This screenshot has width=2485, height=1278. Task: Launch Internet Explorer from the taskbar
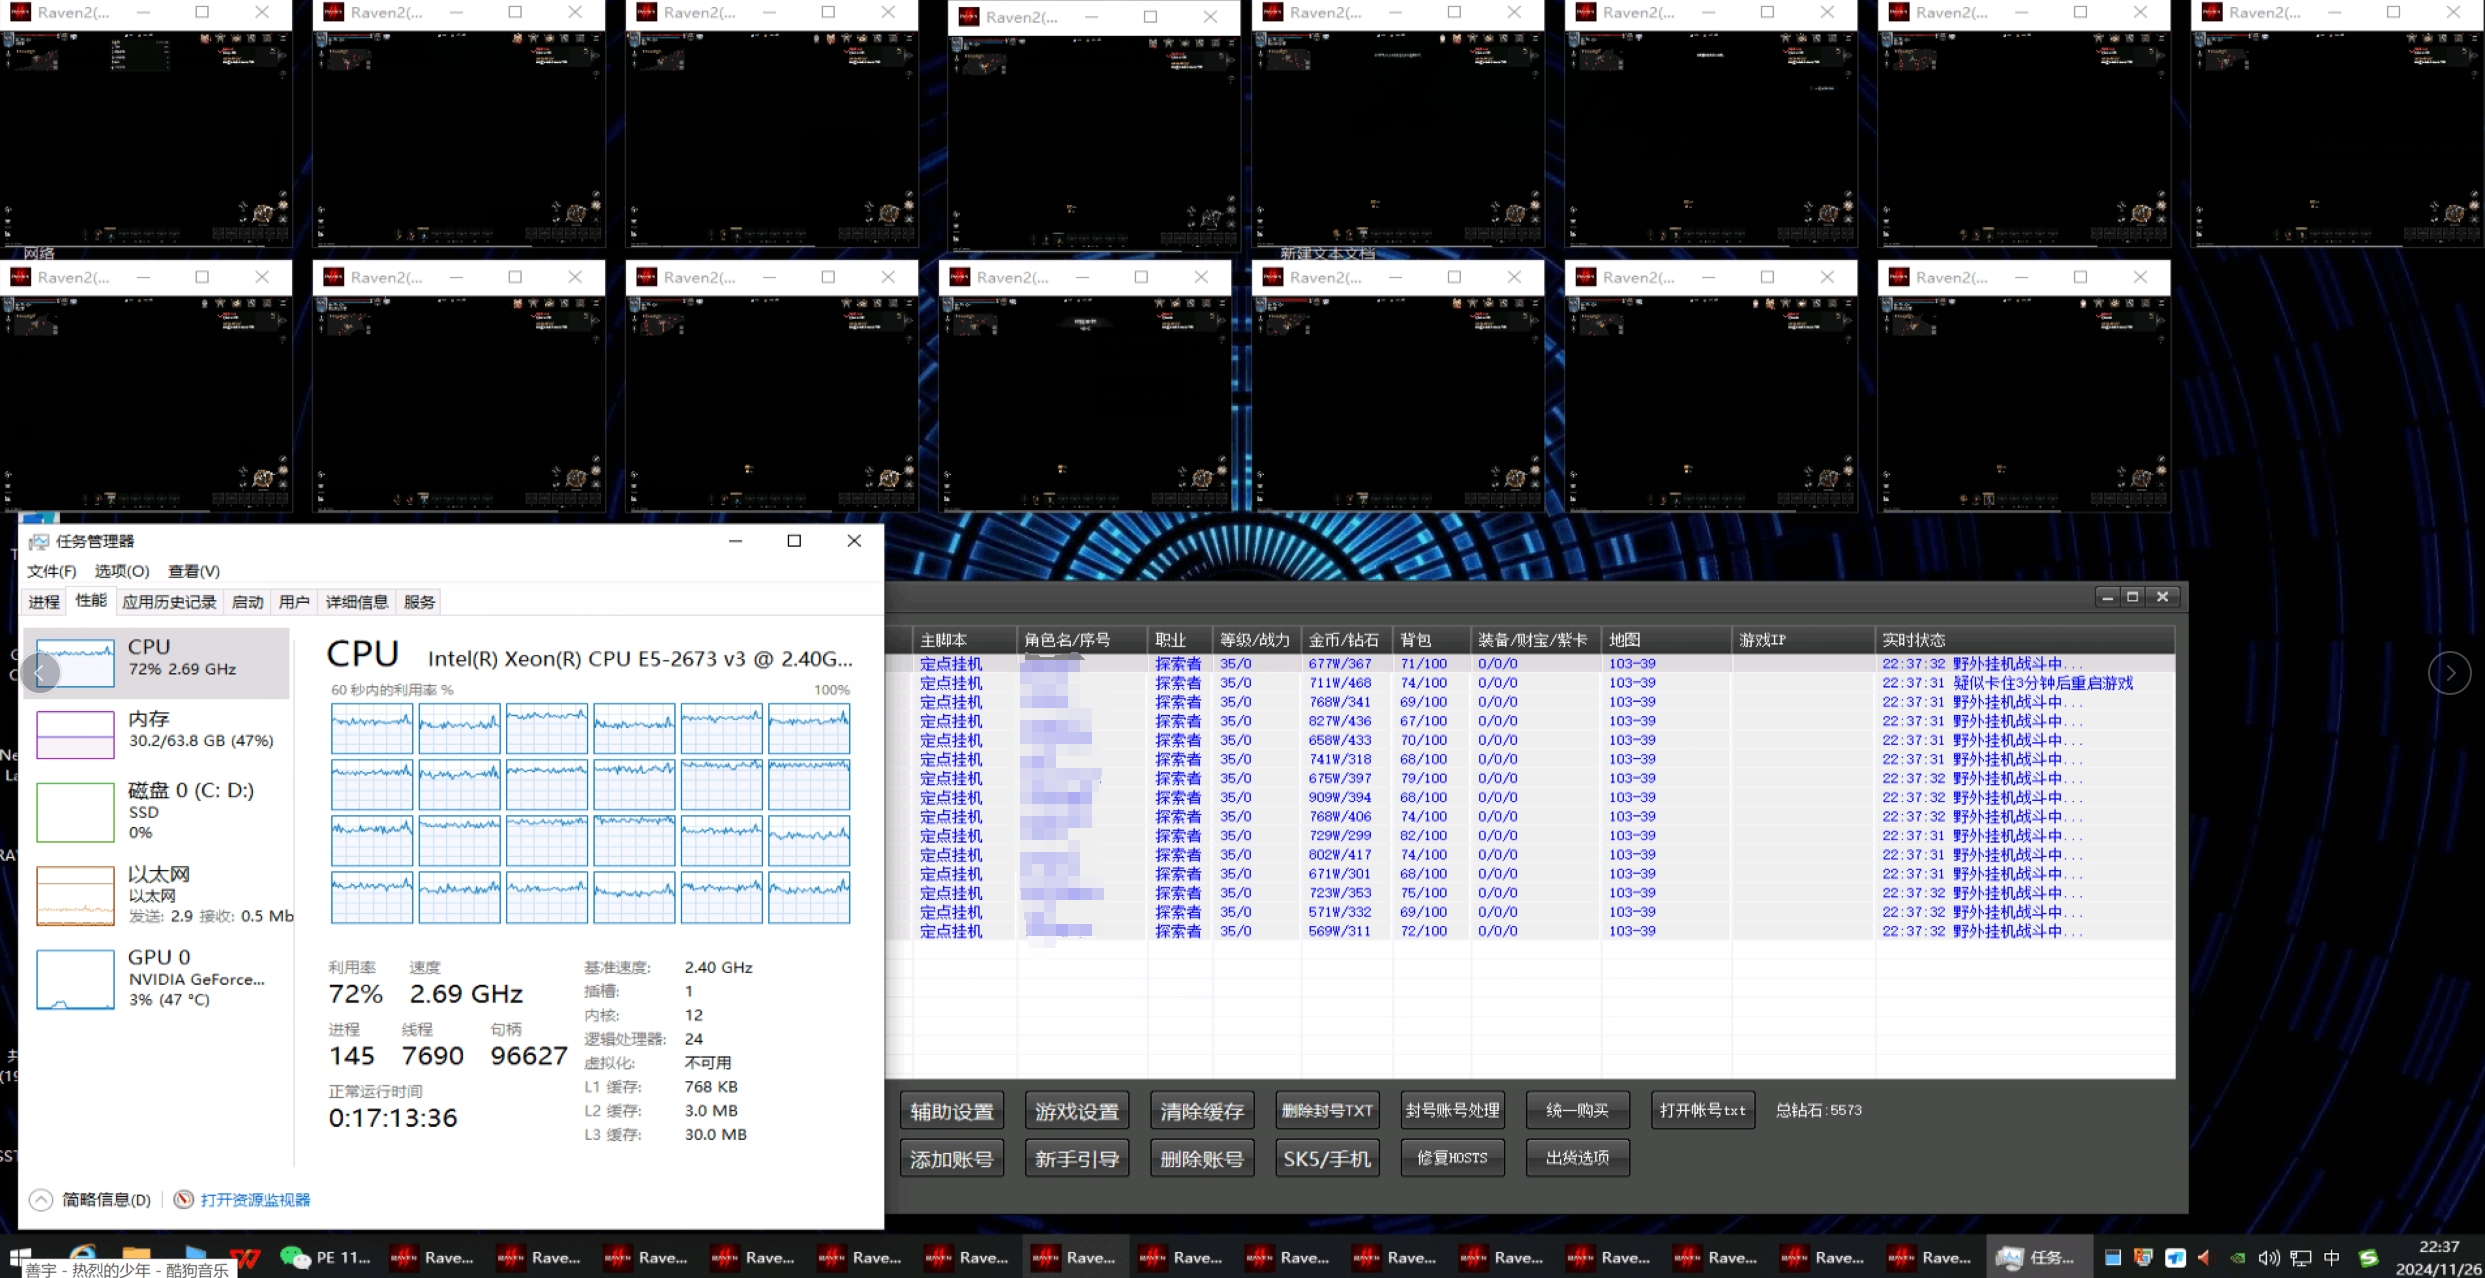coord(83,1252)
